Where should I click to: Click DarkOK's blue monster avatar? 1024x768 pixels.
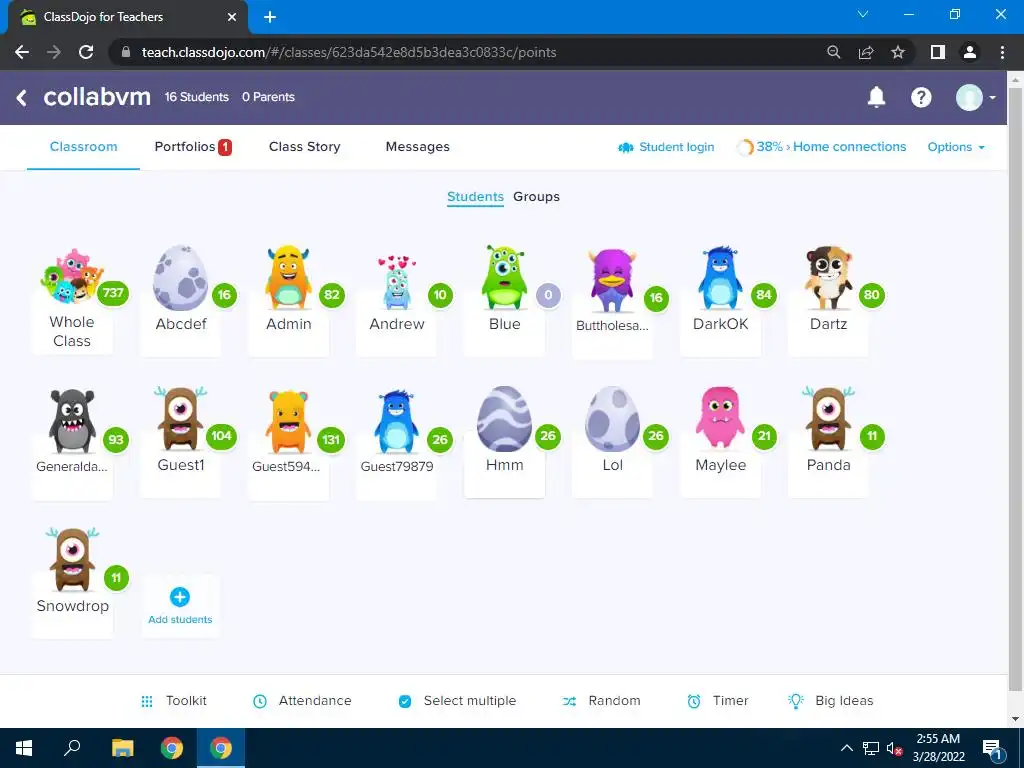[720, 277]
